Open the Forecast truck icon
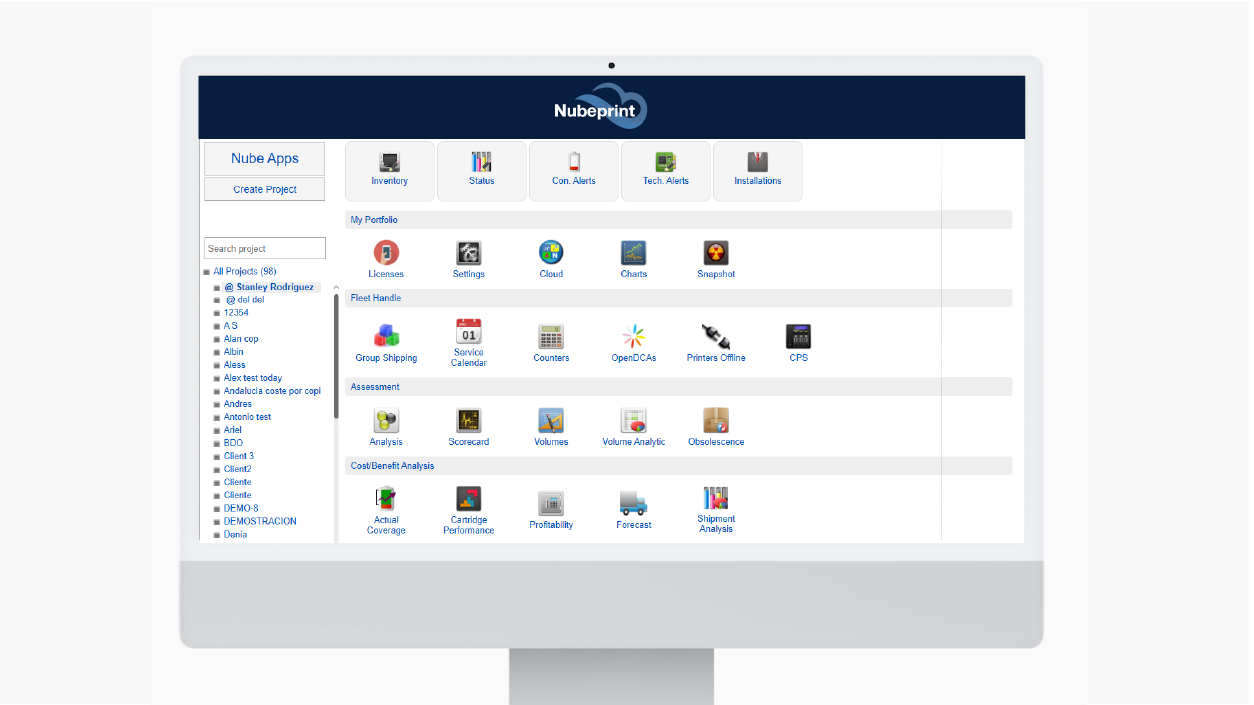 click(x=634, y=503)
